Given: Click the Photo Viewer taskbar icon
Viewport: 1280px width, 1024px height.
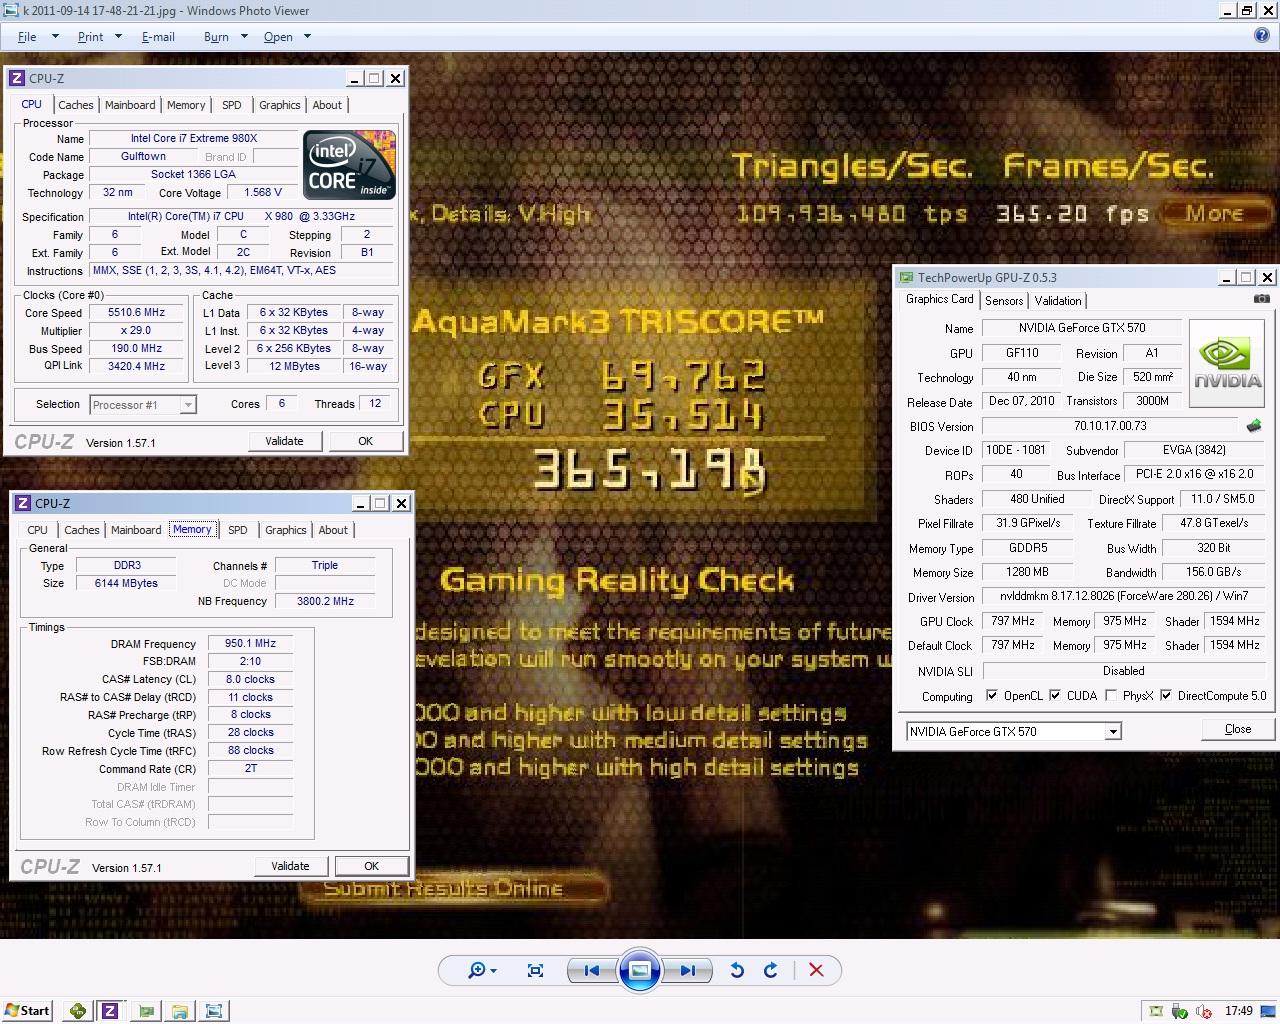Looking at the screenshot, I should [x=213, y=1011].
